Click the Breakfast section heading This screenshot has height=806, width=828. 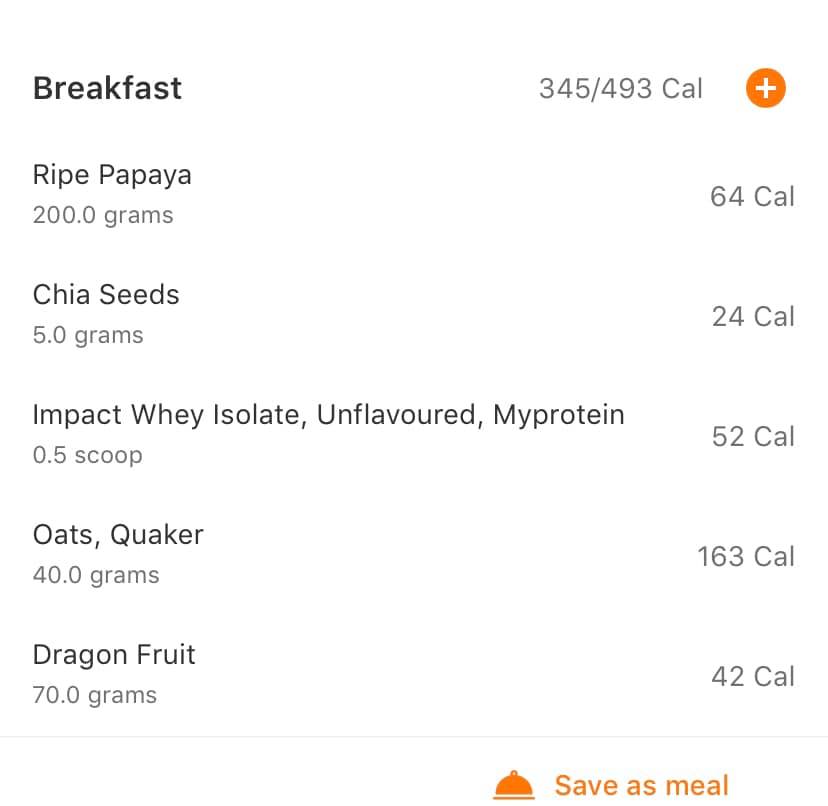108,88
